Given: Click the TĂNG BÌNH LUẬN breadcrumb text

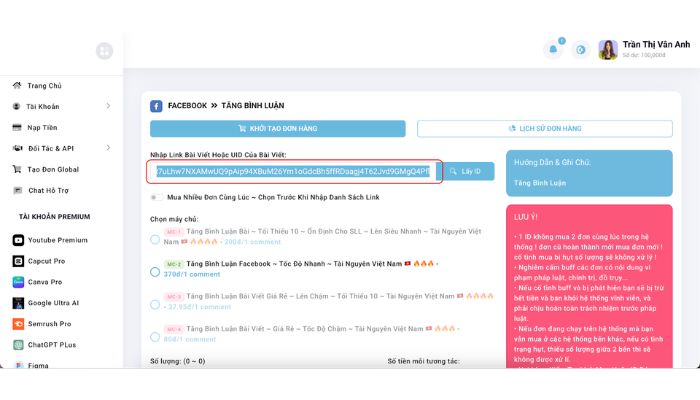Looking at the screenshot, I should click(x=253, y=106).
